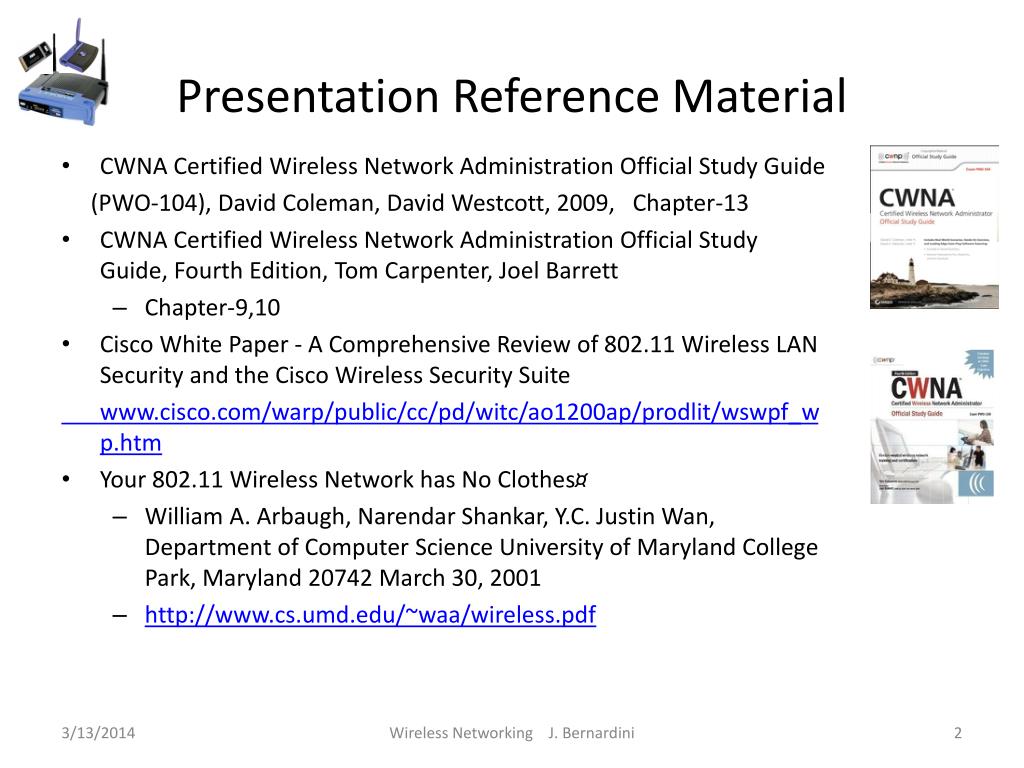Viewport: 1024px width, 768px height.
Task: Click "Park, Maryland 20742 March 30, 2001"
Action: (x=343, y=578)
